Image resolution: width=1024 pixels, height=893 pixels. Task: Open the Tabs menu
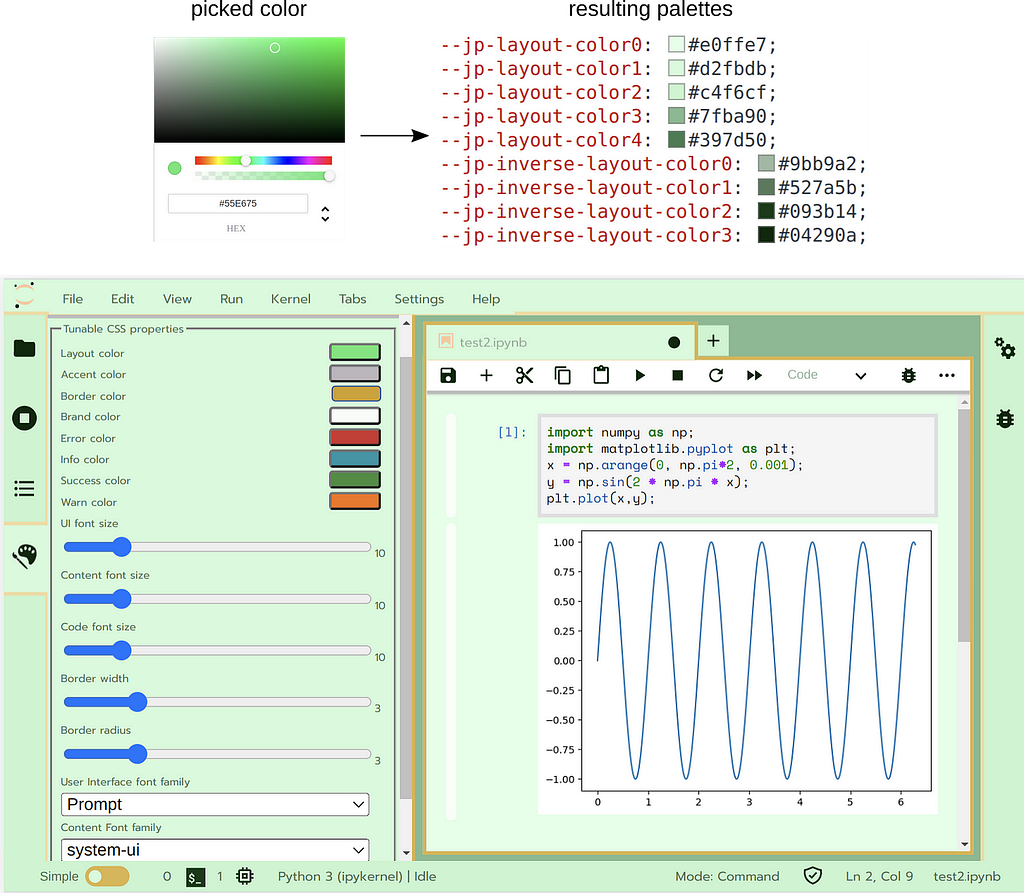click(352, 299)
